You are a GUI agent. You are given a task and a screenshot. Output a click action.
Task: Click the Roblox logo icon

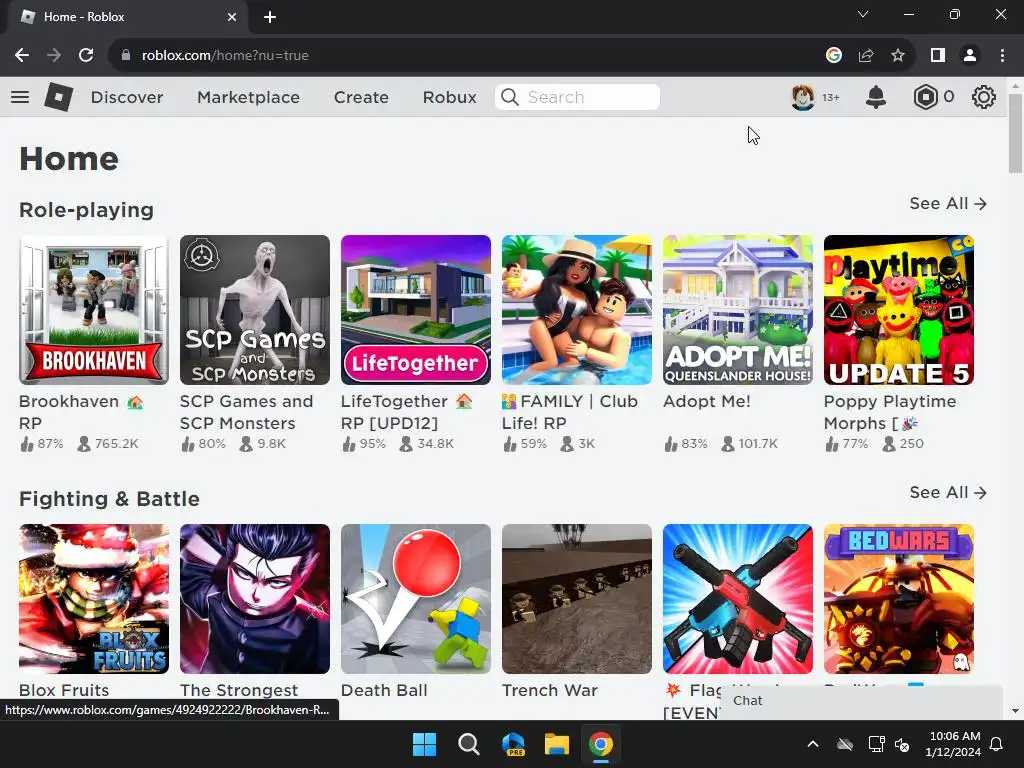click(58, 97)
